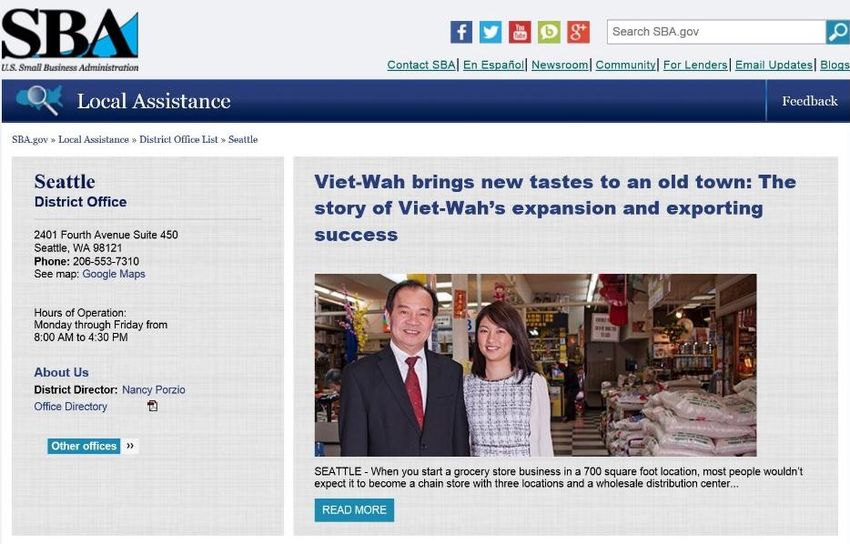Screen dimensions: 850x544
Task: Click the READ MORE button
Action: 354,510
